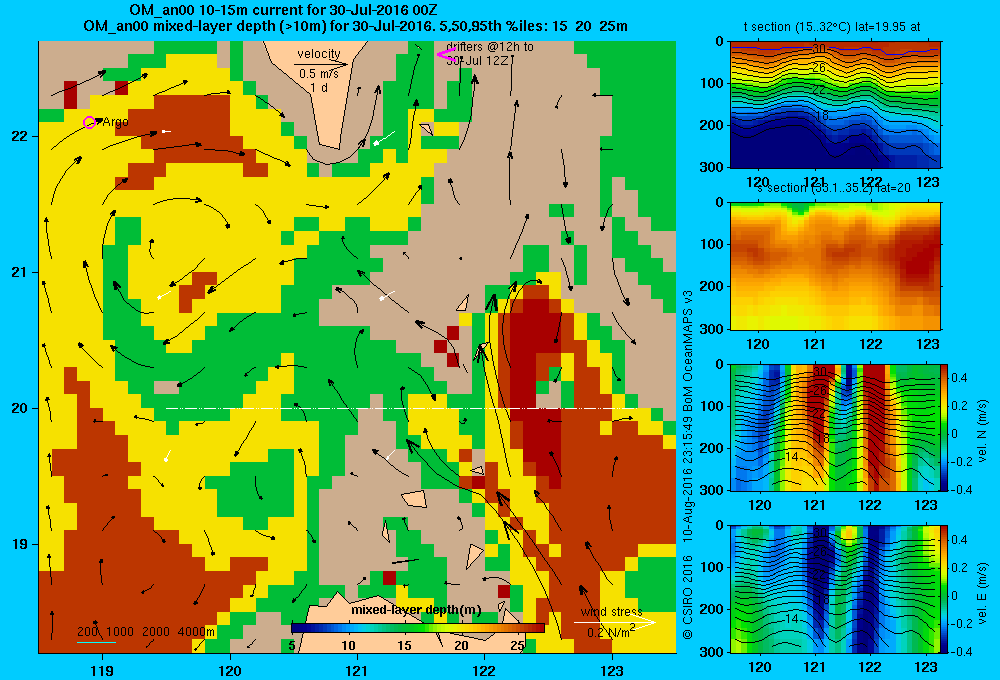The height and width of the screenshot is (680, 1000).
Task: Click the '10' value on the mixed-layer colorbar
Action: [x=348, y=646]
